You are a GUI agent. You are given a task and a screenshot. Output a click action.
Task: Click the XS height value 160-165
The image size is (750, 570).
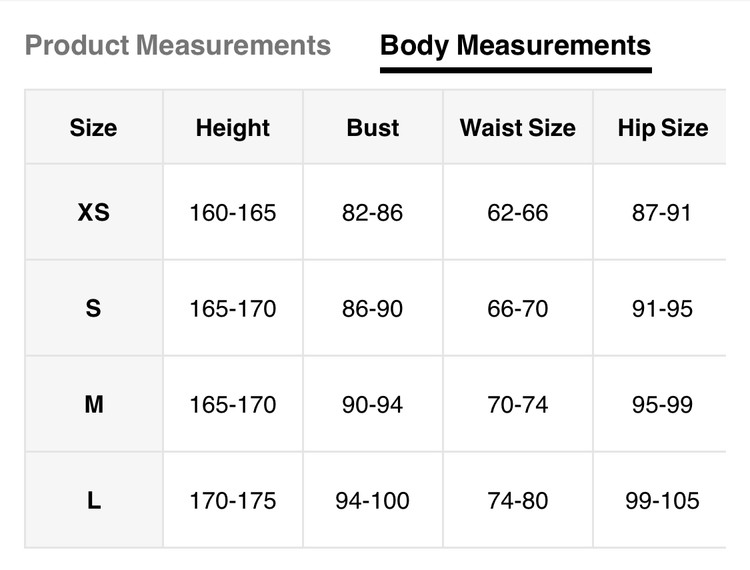[x=233, y=213]
